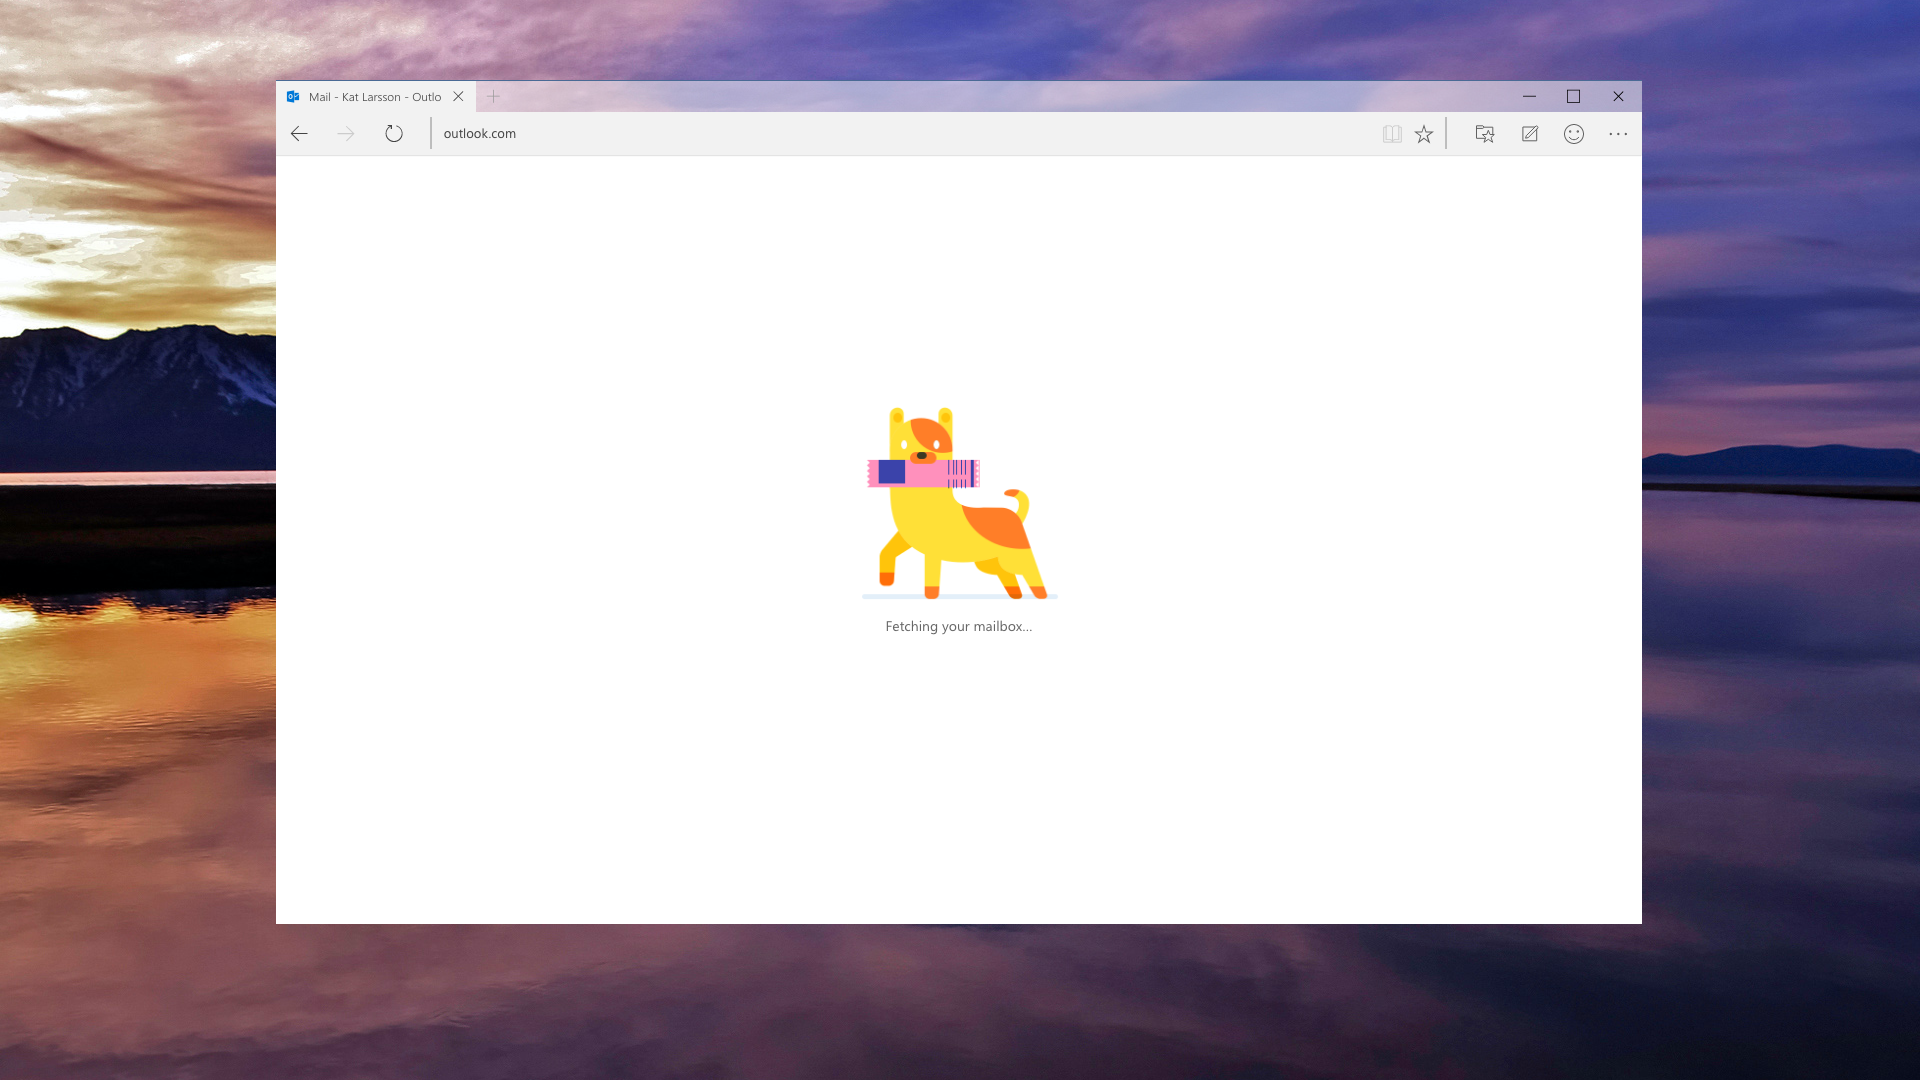Refresh the outlook.com page
The image size is (1920, 1080).
click(394, 134)
